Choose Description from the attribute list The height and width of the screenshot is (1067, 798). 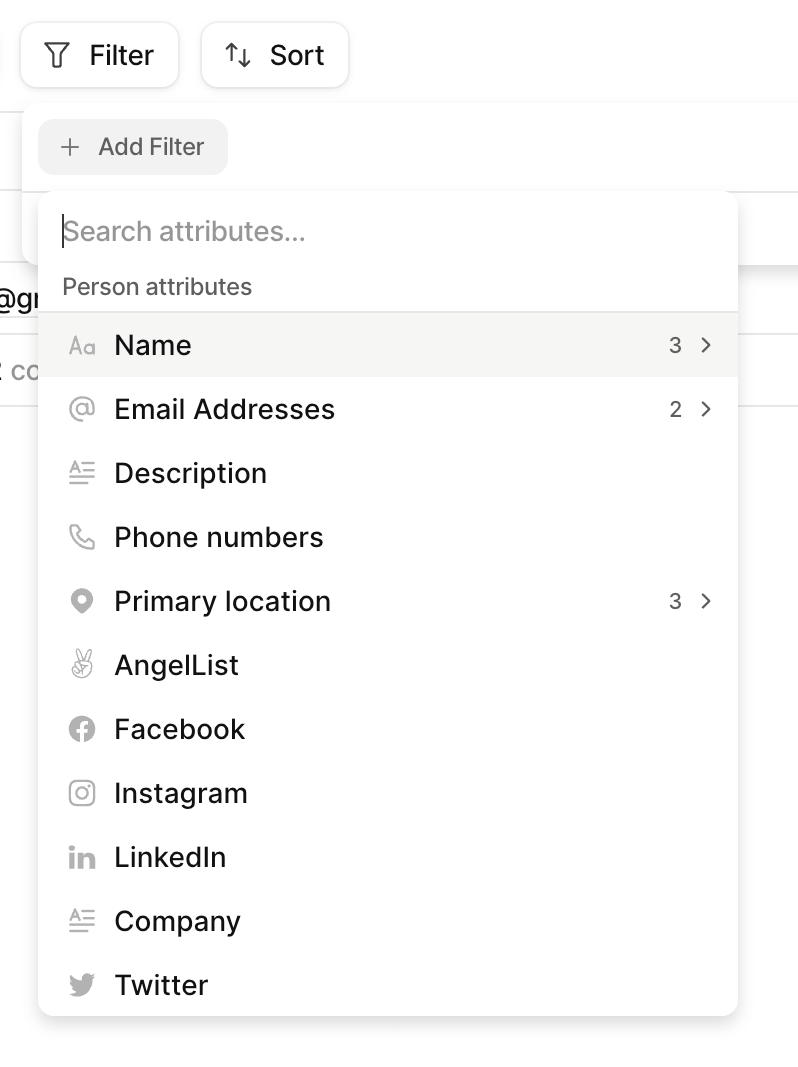pos(190,473)
